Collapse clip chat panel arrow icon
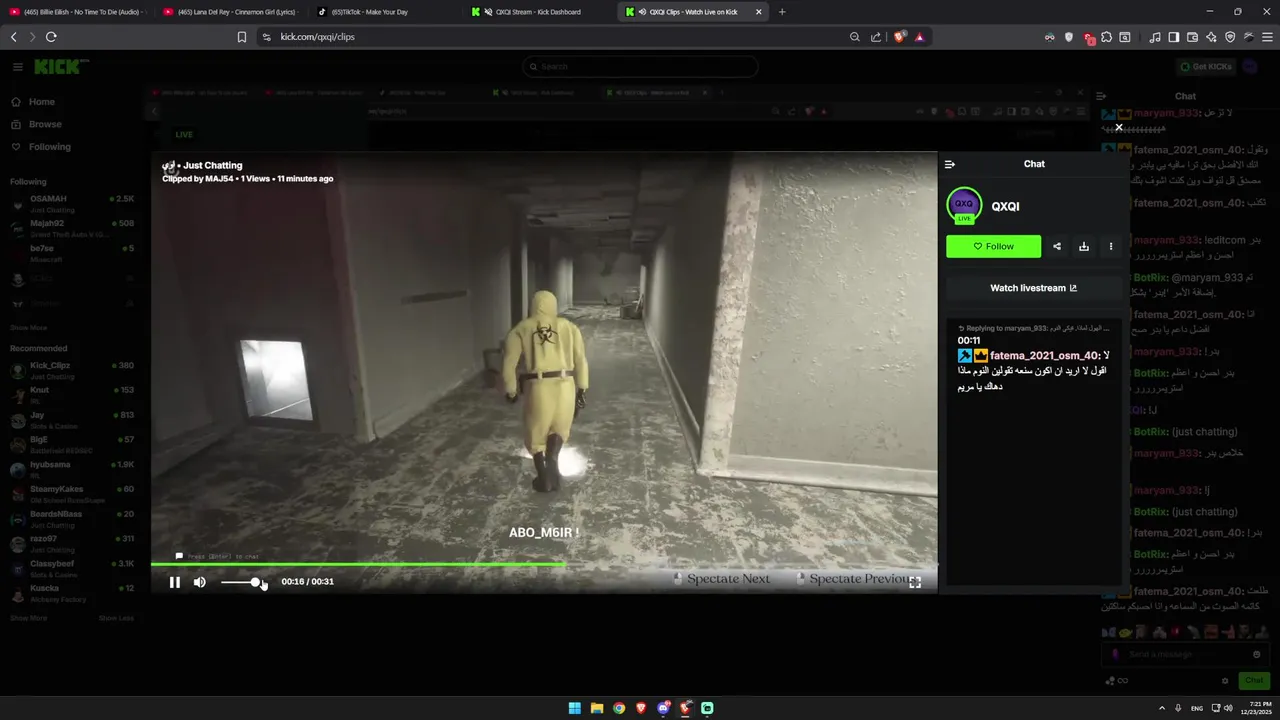The height and width of the screenshot is (720, 1280). (x=950, y=164)
